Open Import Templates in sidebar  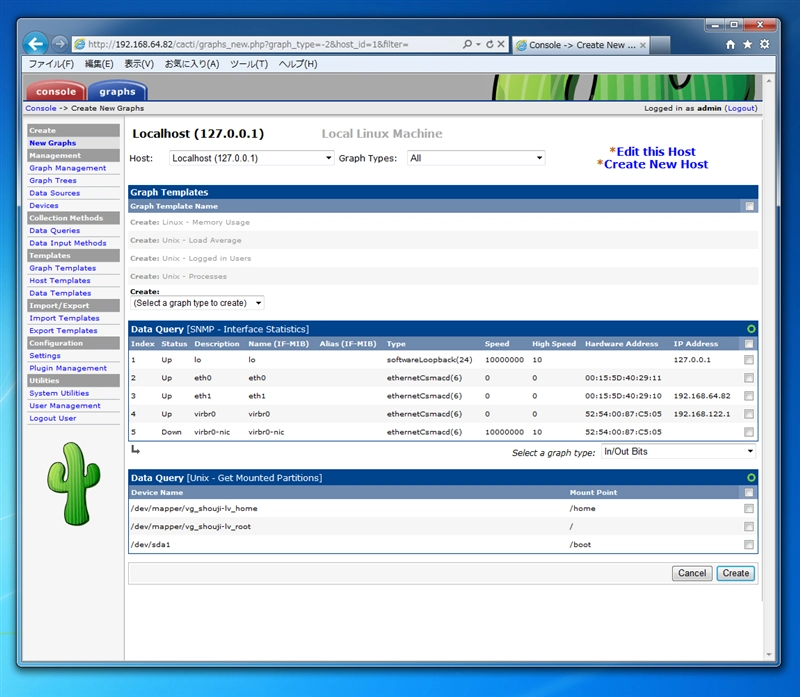tap(64, 318)
